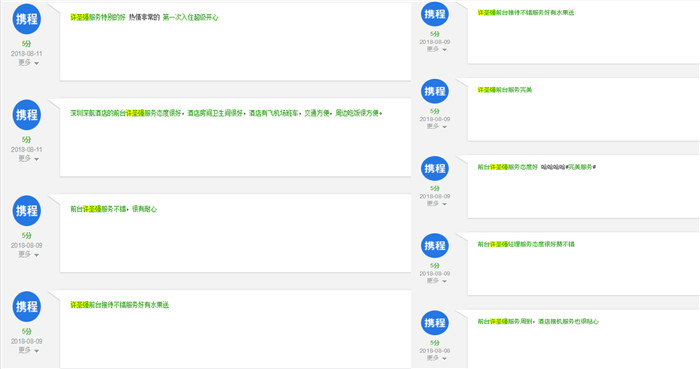Click the 携程 avatar beside the '经理服务态度很好' review
Image resolution: width=700 pixels, height=369 pixels.
click(435, 245)
